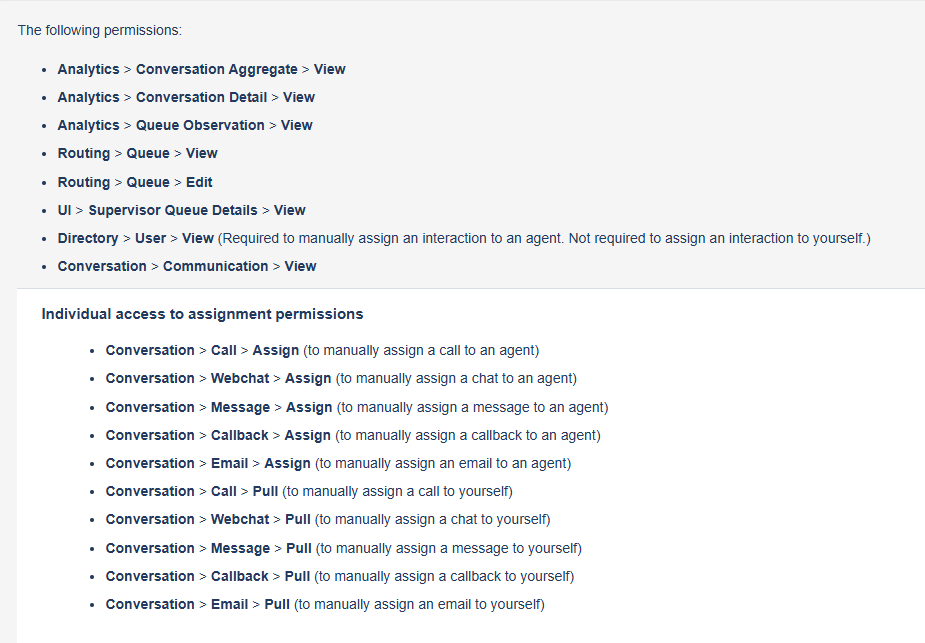
Task: Select Analytics > Conversation Detail > View line
Action: (x=186, y=97)
